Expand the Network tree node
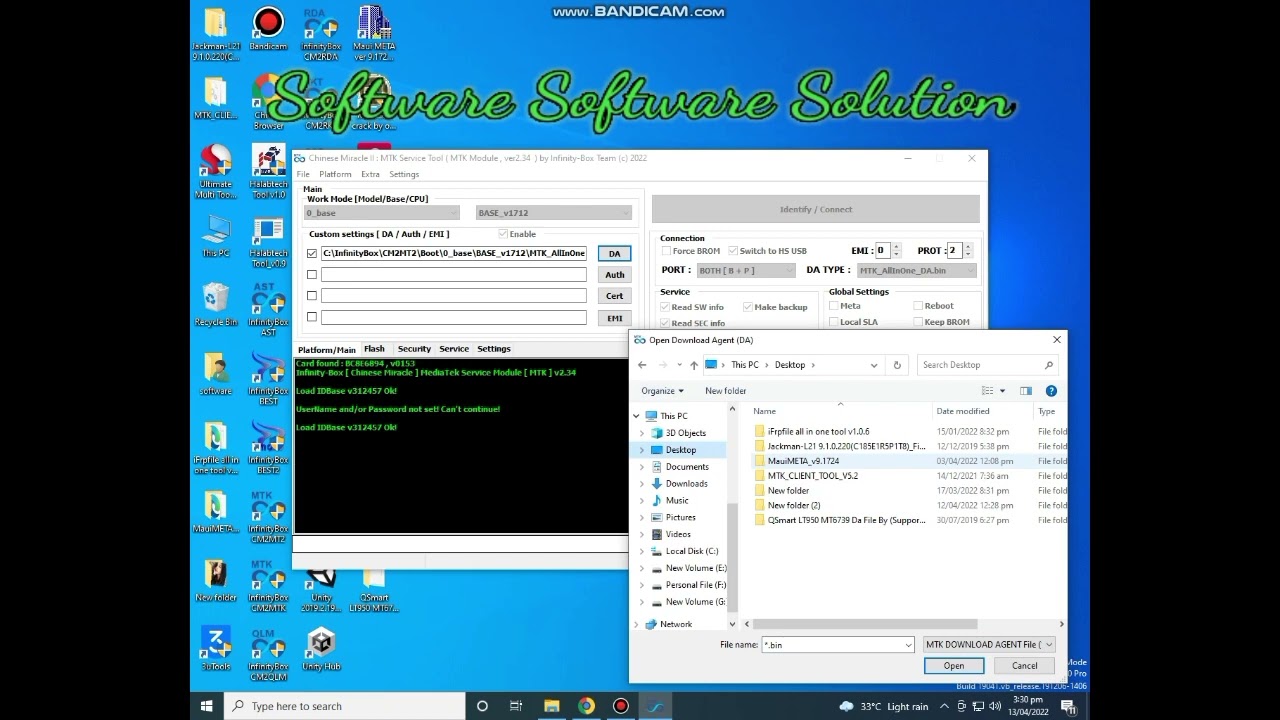The height and width of the screenshot is (720, 1280). point(636,624)
